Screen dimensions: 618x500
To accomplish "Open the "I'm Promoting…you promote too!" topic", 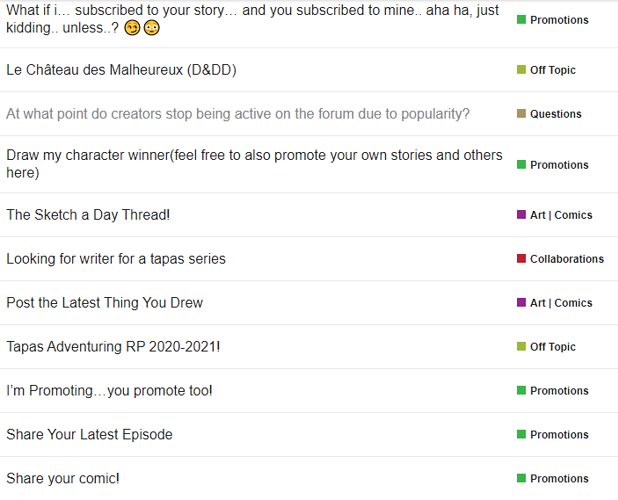I will [109, 391].
